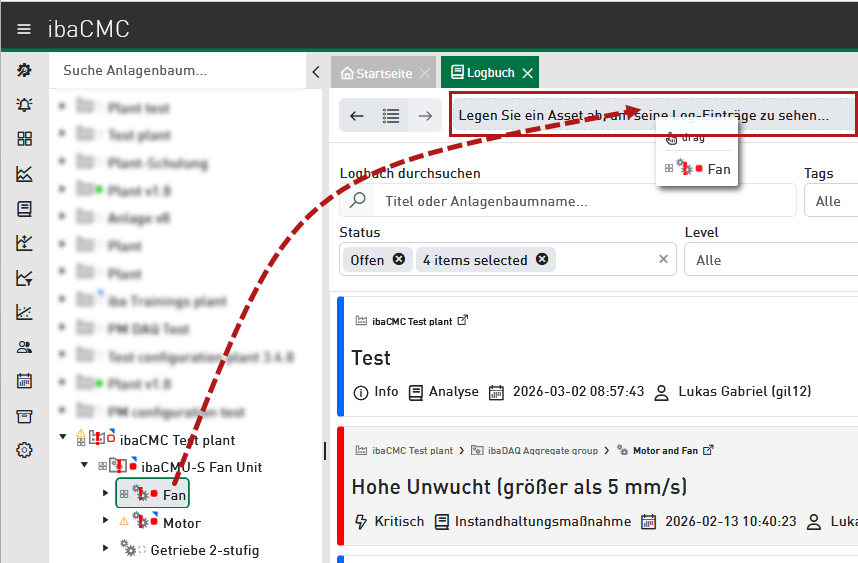Click date 2026-03-02 08:57:43
Image resolution: width=858 pixels, height=563 pixels.
pos(578,392)
